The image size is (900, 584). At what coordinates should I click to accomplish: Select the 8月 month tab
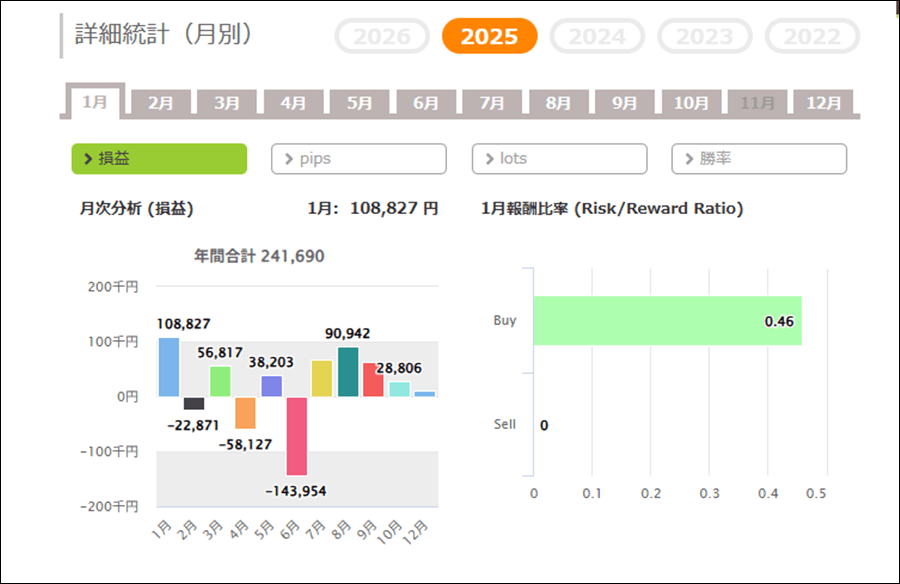point(558,103)
